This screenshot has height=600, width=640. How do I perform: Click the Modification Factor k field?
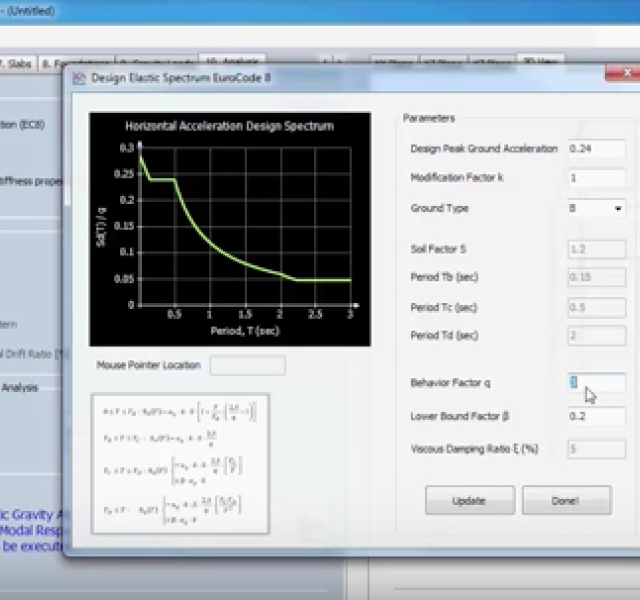coord(596,178)
